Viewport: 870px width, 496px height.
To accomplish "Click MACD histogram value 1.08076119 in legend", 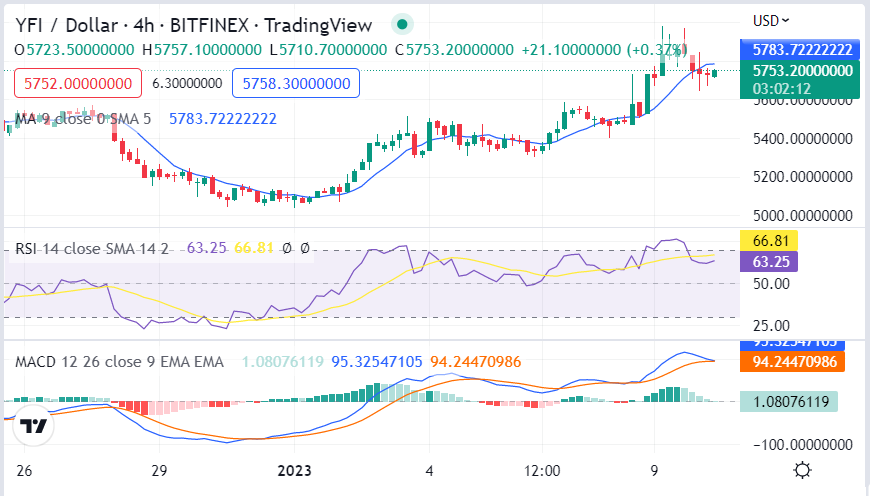I will click(x=282, y=362).
